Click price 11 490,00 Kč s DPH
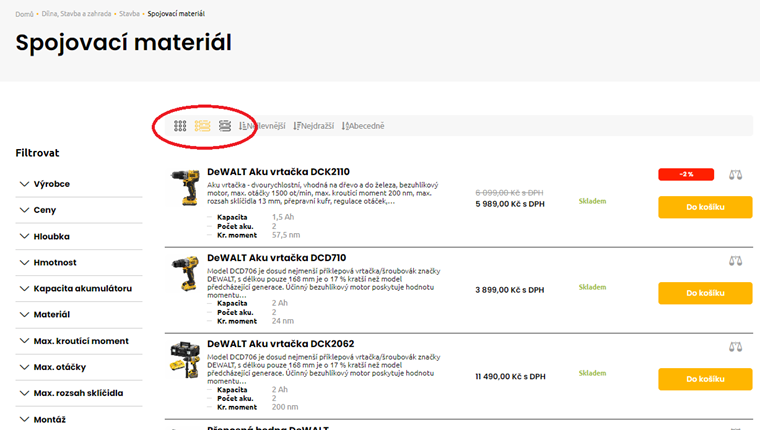 click(x=510, y=376)
